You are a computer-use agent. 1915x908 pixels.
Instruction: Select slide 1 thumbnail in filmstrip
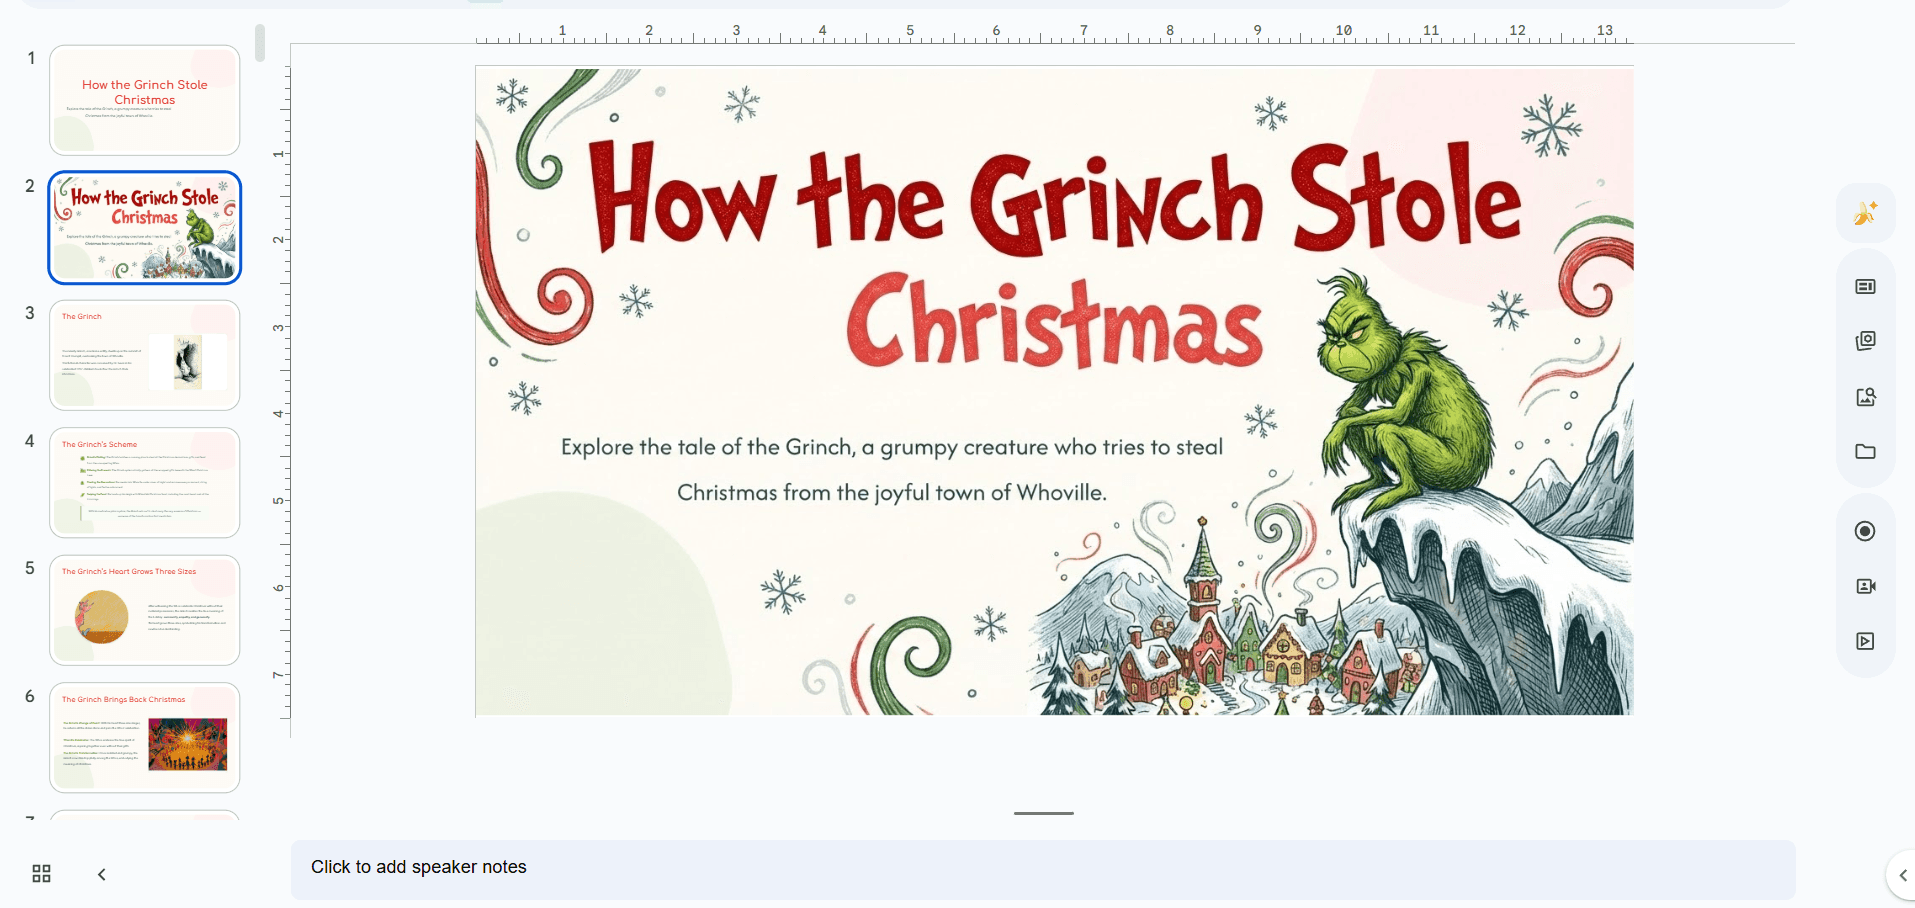(x=145, y=100)
